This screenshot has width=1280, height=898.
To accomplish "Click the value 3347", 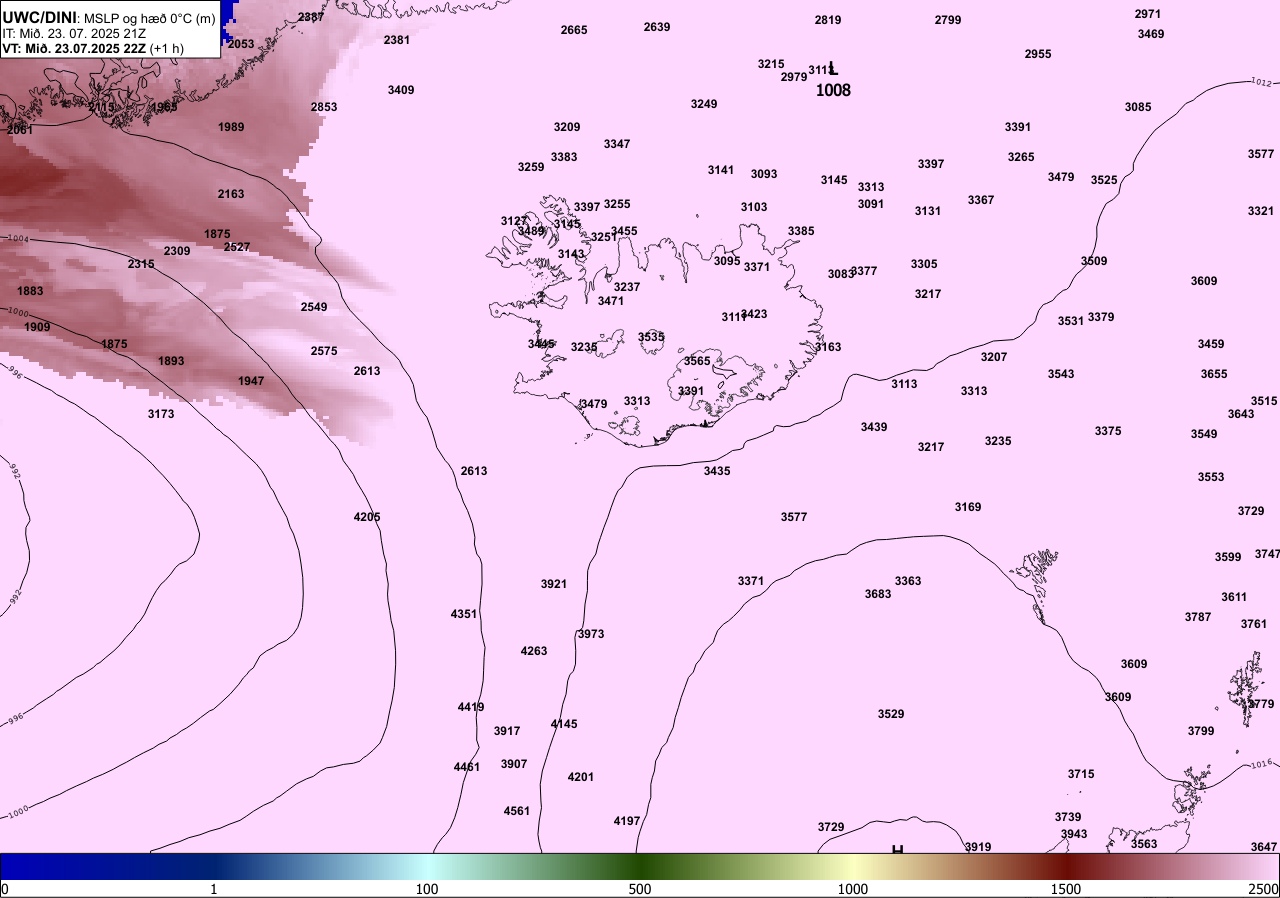I will click(x=617, y=144).
